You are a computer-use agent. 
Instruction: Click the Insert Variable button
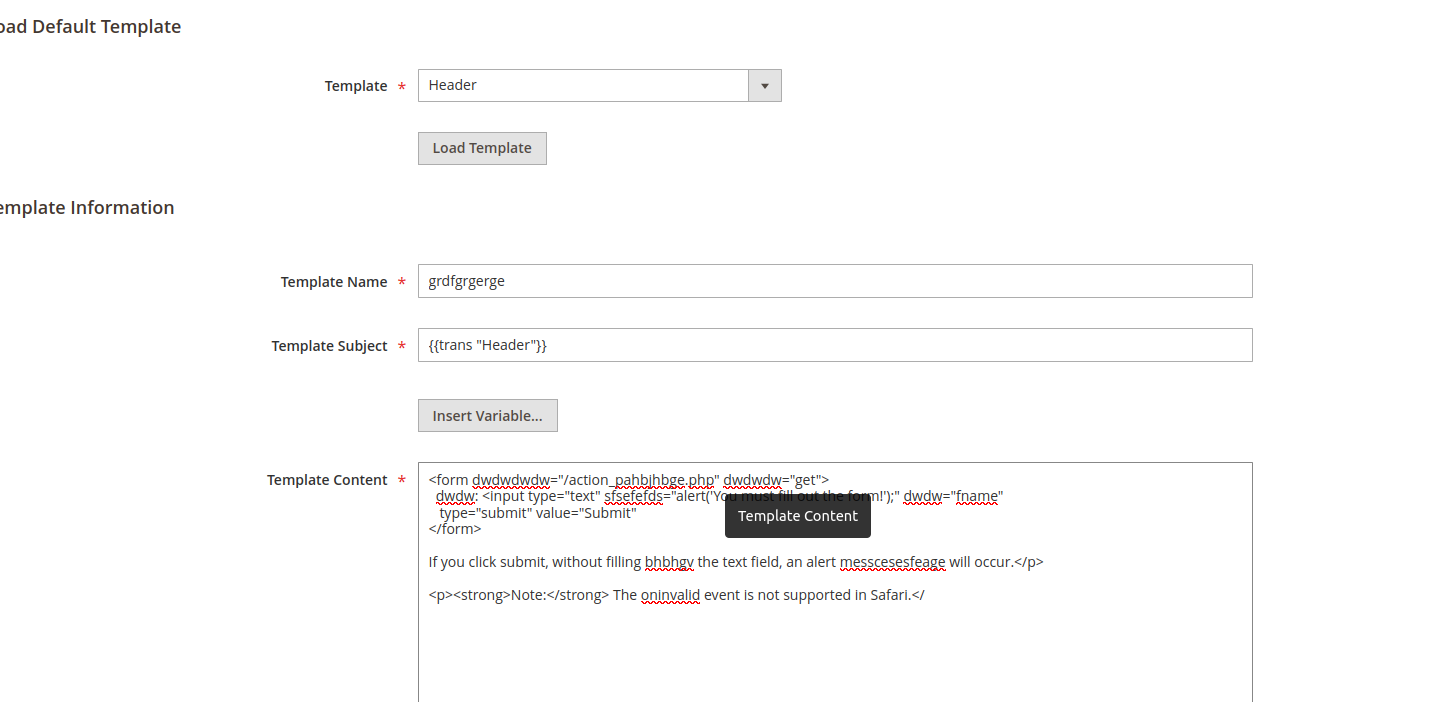[x=487, y=415]
